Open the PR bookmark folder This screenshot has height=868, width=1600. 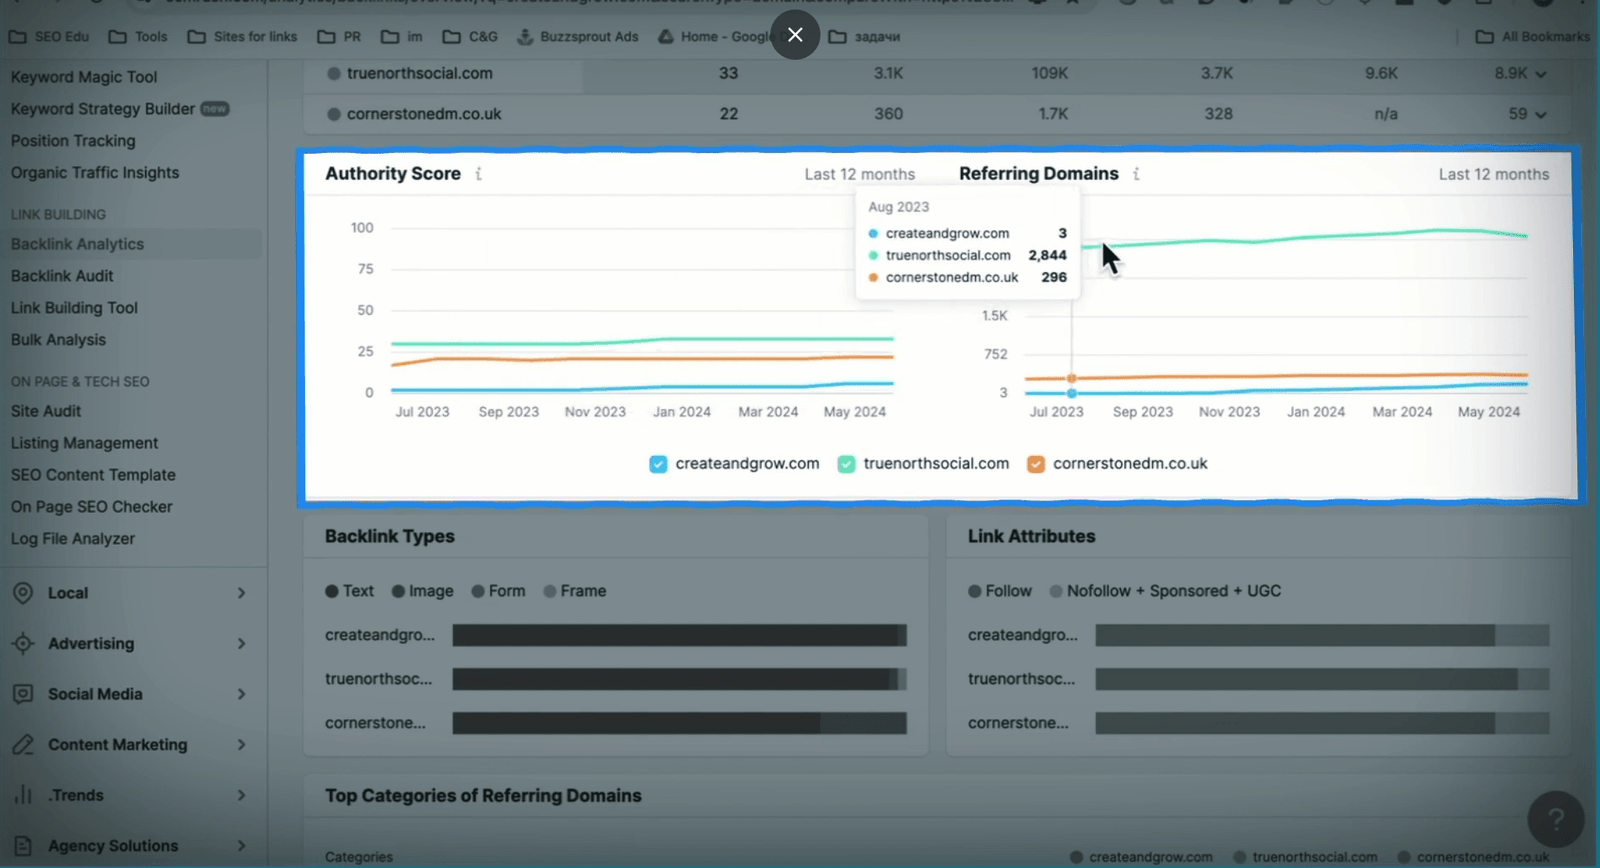pyautogui.click(x=339, y=37)
